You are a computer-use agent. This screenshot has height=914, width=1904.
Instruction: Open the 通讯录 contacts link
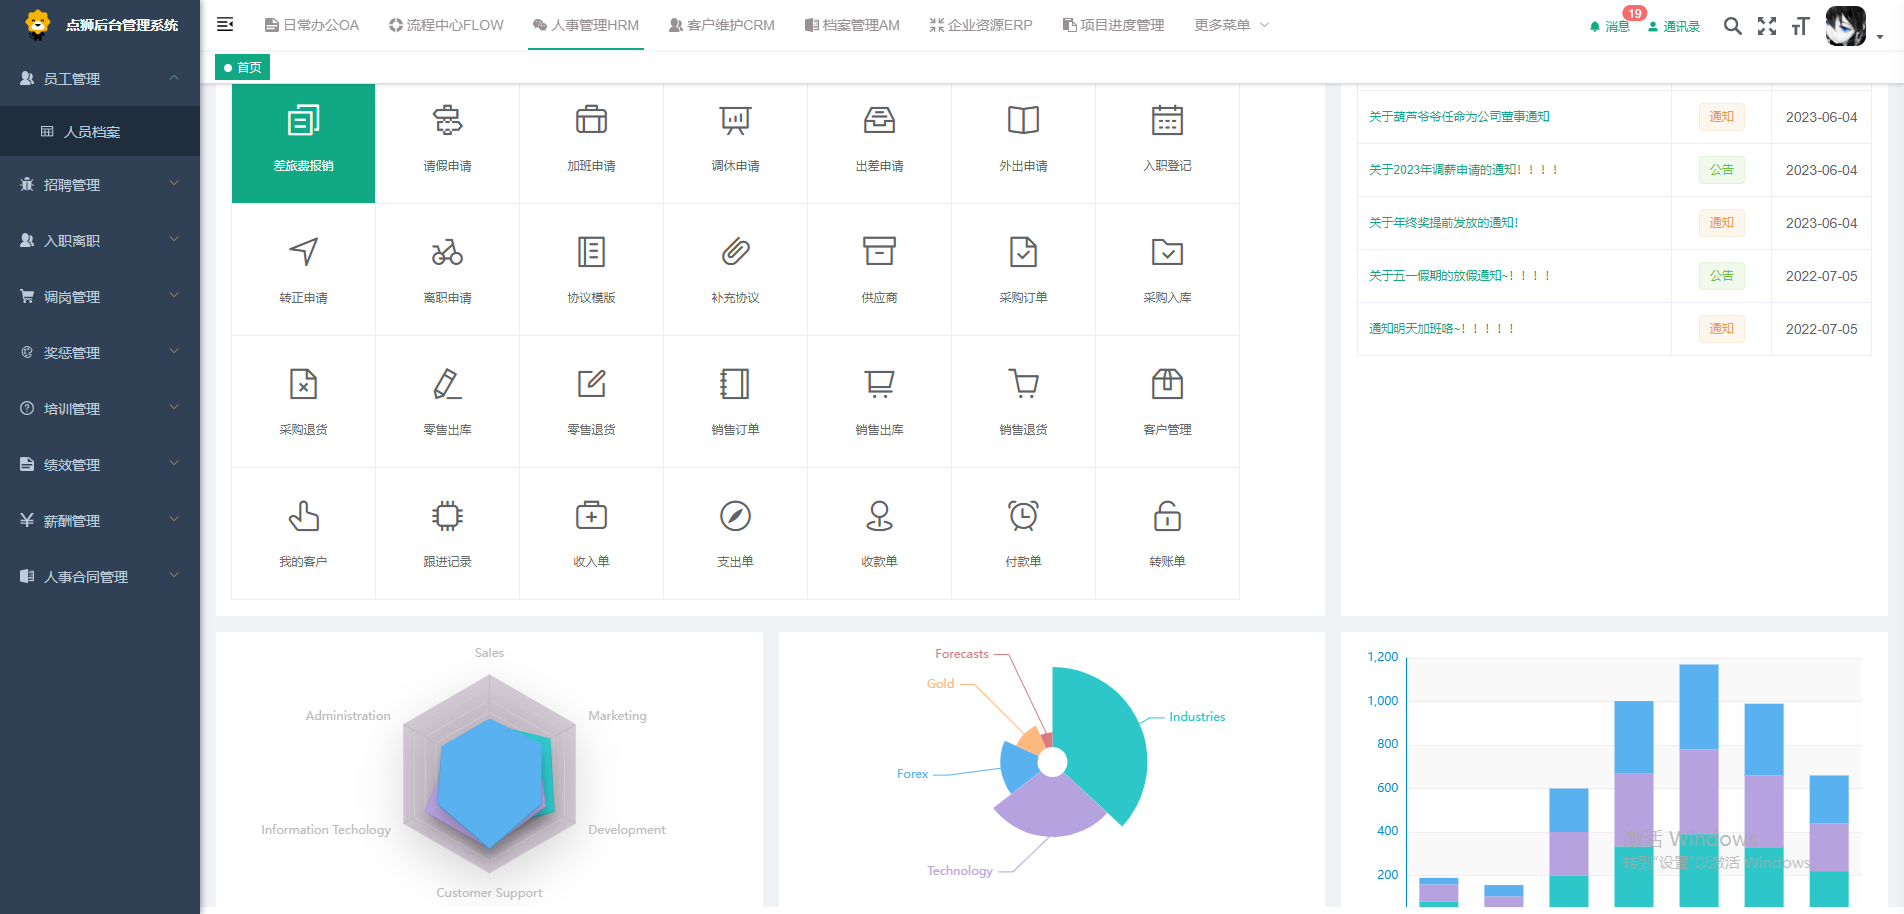(x=1674, y=26)
